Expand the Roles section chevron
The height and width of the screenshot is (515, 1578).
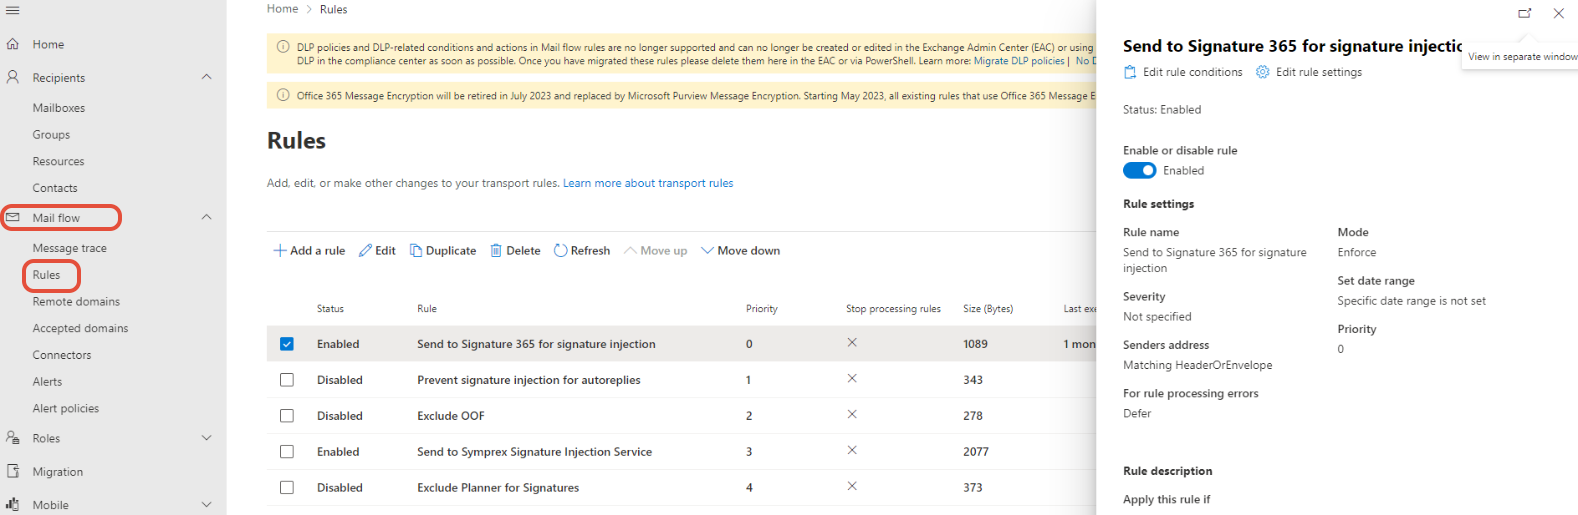(x=207, y=438)
